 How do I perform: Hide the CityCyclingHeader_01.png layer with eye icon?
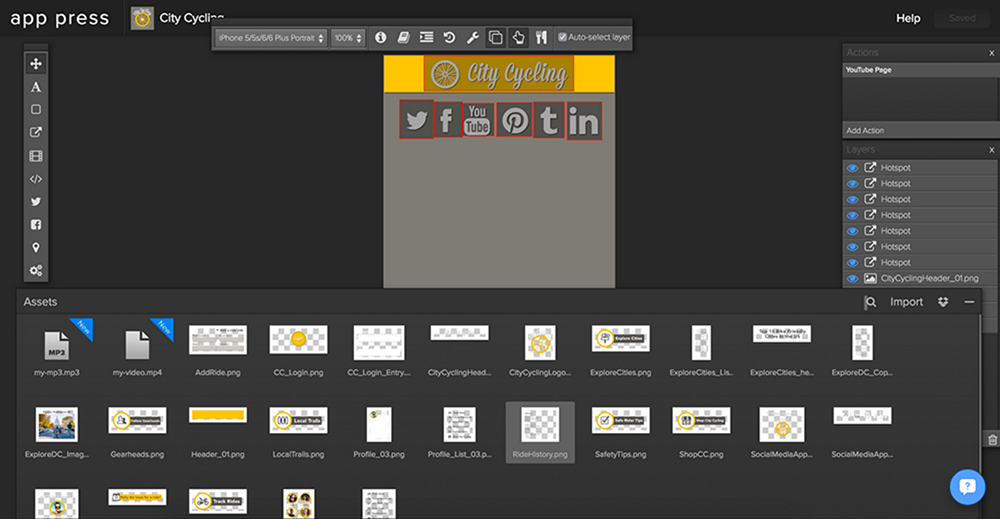pos(852,279)
